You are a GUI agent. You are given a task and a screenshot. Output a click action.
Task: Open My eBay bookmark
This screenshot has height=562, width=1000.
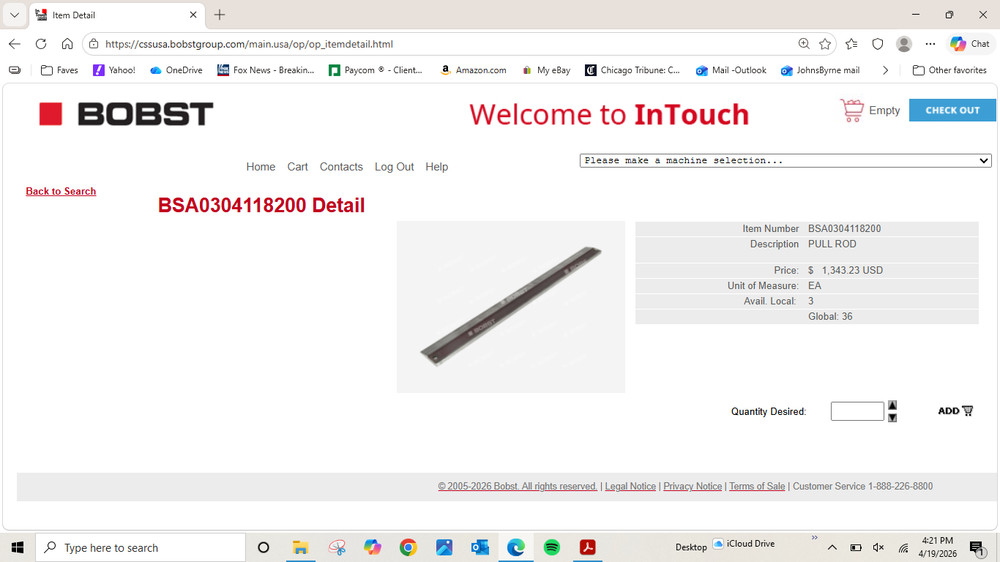[545, 70]
